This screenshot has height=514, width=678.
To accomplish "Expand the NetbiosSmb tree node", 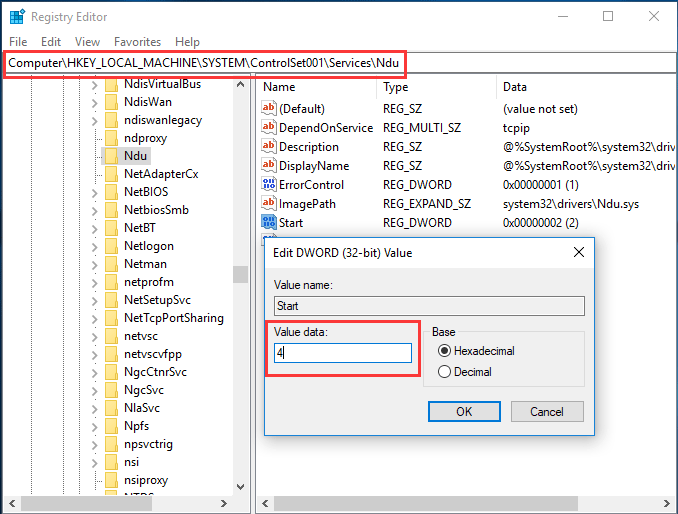I will (95, 211).
